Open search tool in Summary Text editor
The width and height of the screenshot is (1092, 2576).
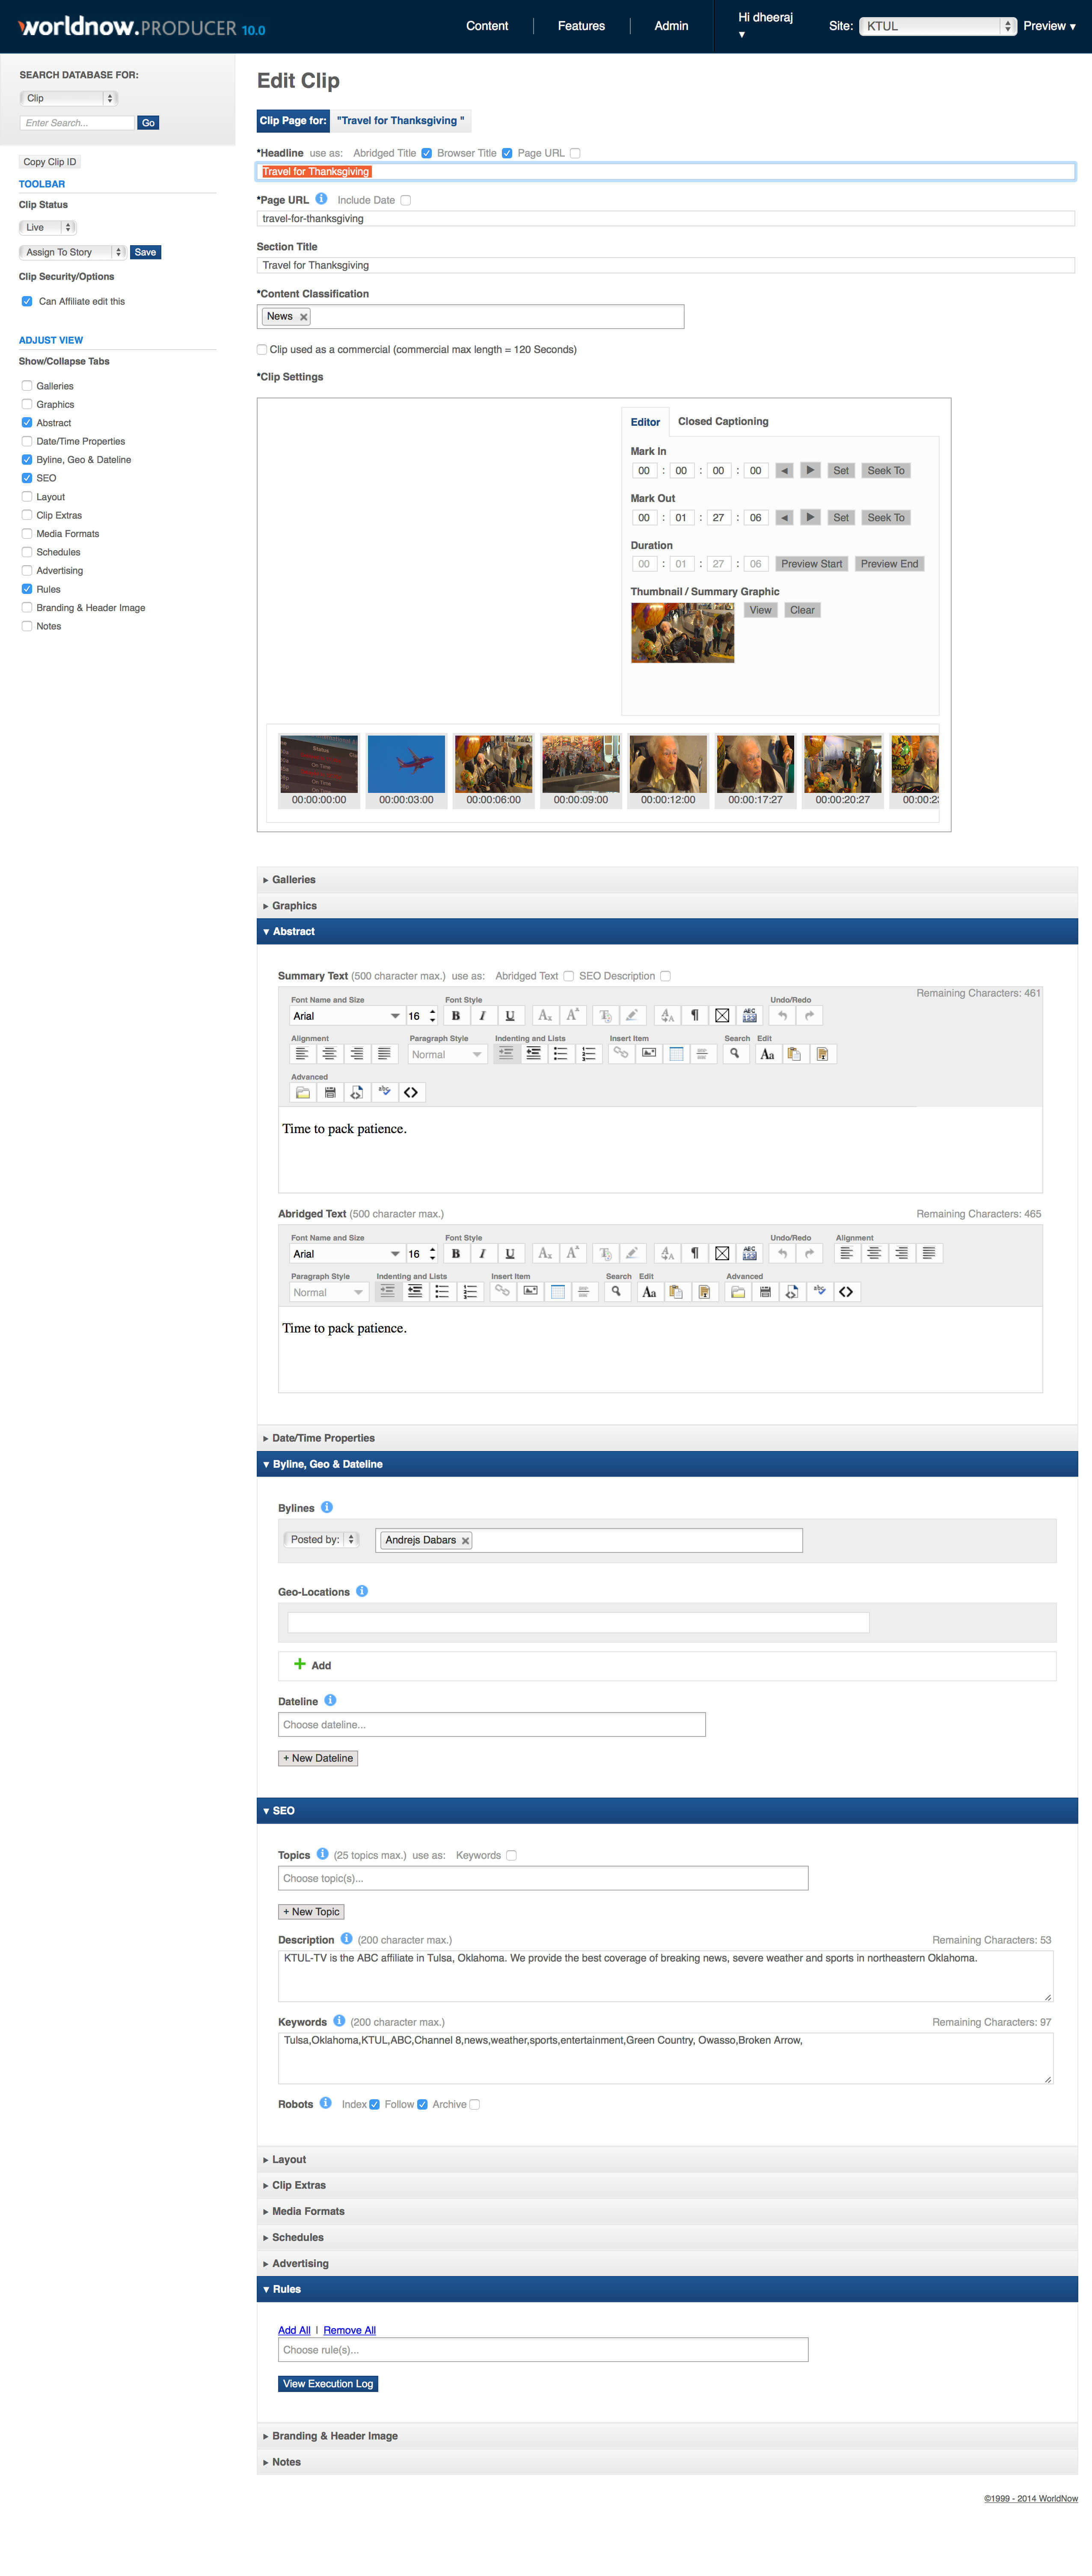(735, 1054)
